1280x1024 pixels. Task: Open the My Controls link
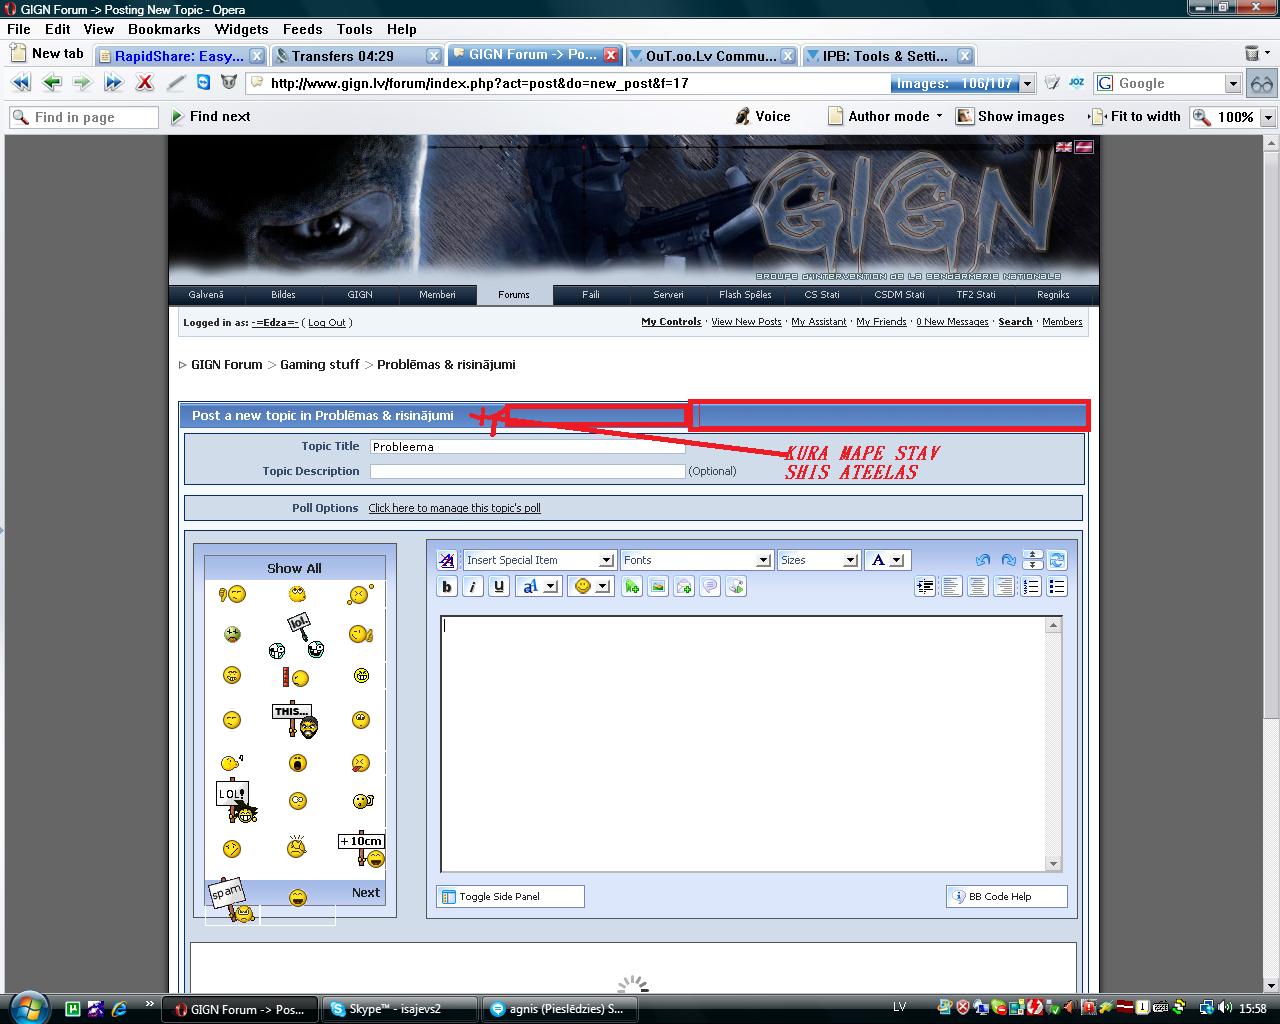coord(671,322)
